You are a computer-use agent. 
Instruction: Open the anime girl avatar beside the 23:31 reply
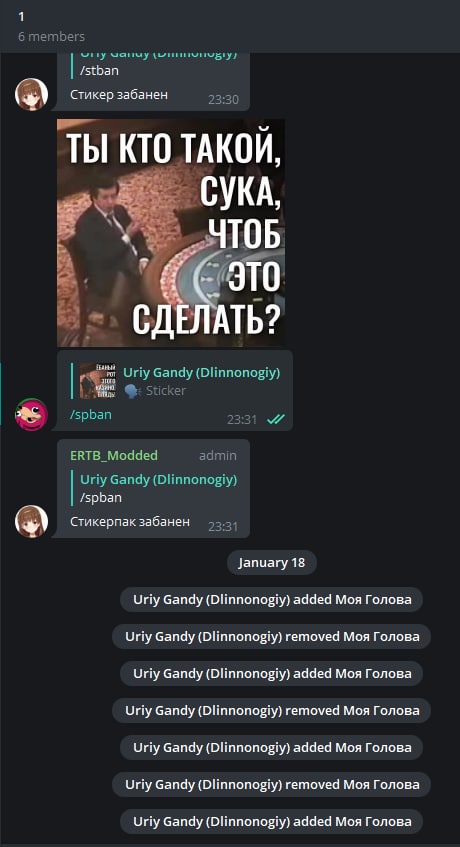pyautogui.click(x=31, y=521)
